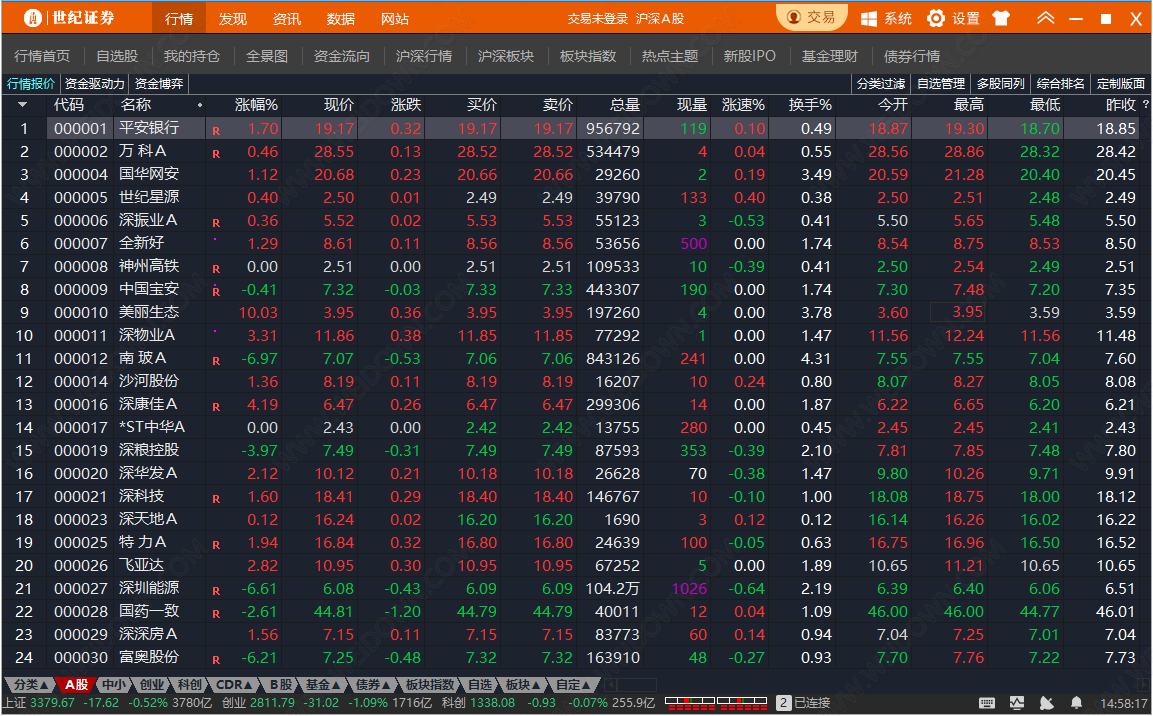The height and width of the screenshot is (716, 1153).
Task: Select the 中小 bottom tab
Action: coord(113,684)
